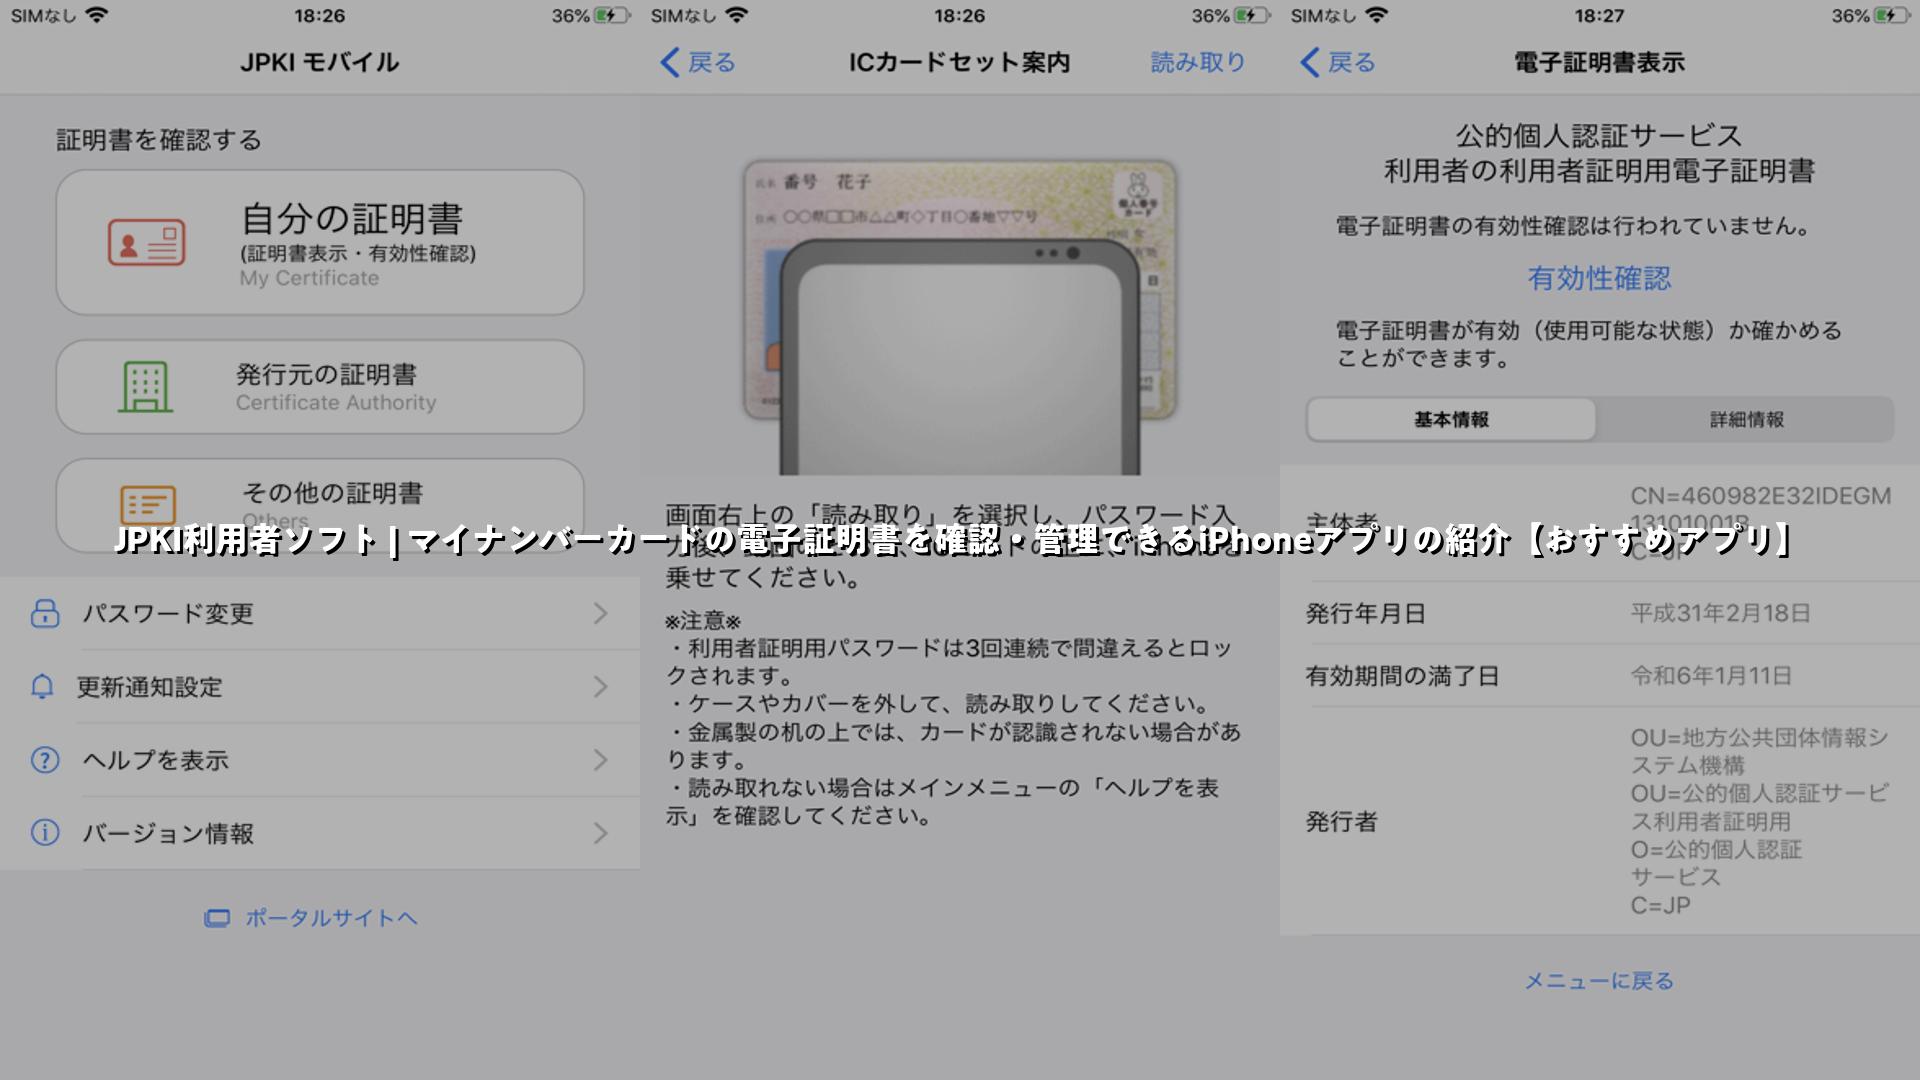The width and height of the screenshot is (1920, 1080).
Task: Select the バージョン情報 menu row
Action: click(320, 833)
